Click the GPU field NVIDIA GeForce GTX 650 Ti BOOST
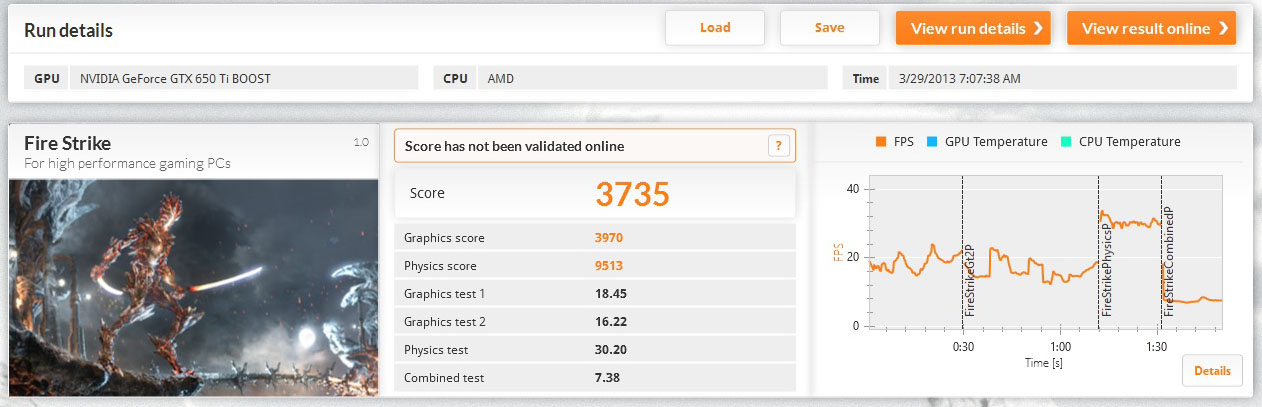1262x407 pixels. (x=244, y=78)
